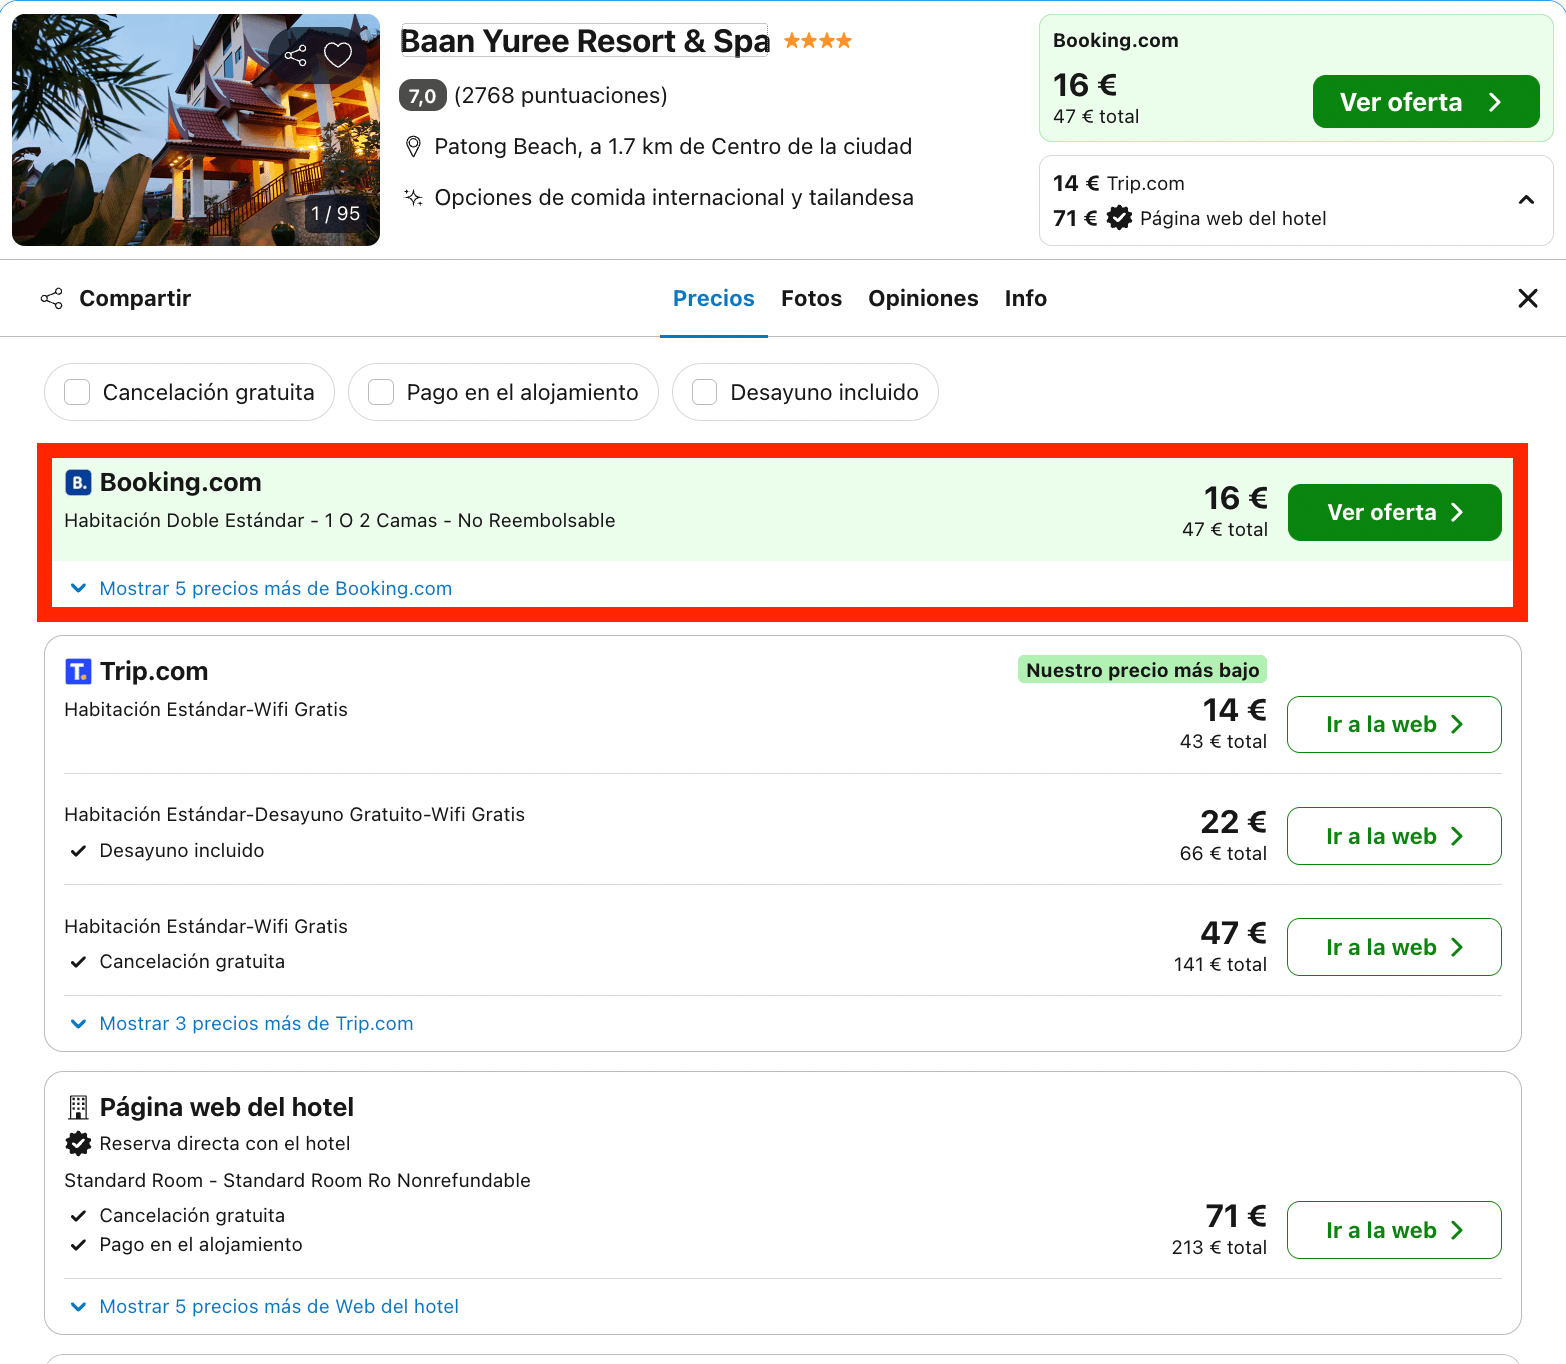The image size is (1566, 1364).
Task: Save hotel with the heart icon
Action: pos(338,55)
